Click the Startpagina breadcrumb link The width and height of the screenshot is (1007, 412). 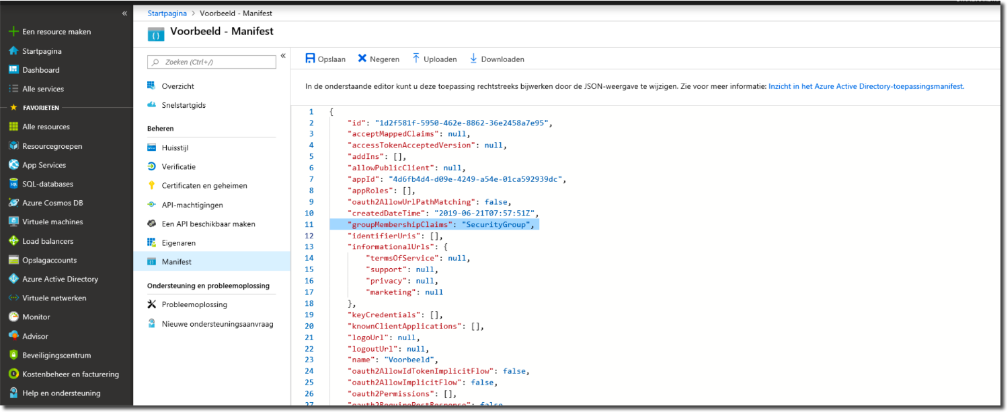pyautogui.click(x=166, y=14)
